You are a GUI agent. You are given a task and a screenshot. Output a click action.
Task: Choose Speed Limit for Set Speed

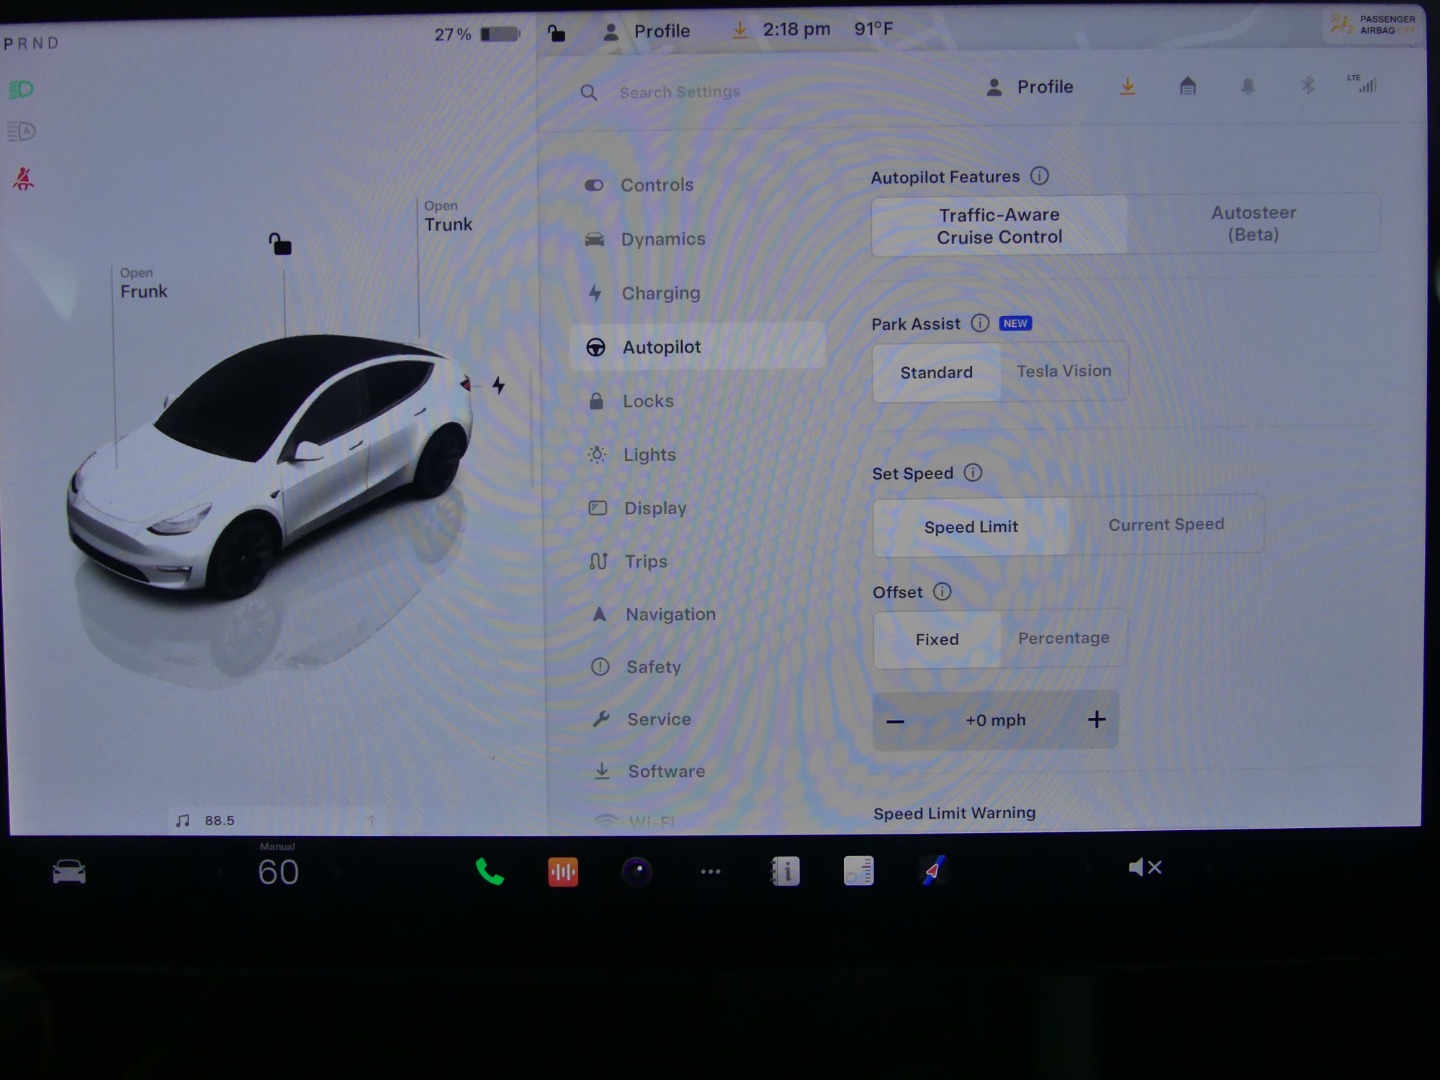[x=971, y=527]
